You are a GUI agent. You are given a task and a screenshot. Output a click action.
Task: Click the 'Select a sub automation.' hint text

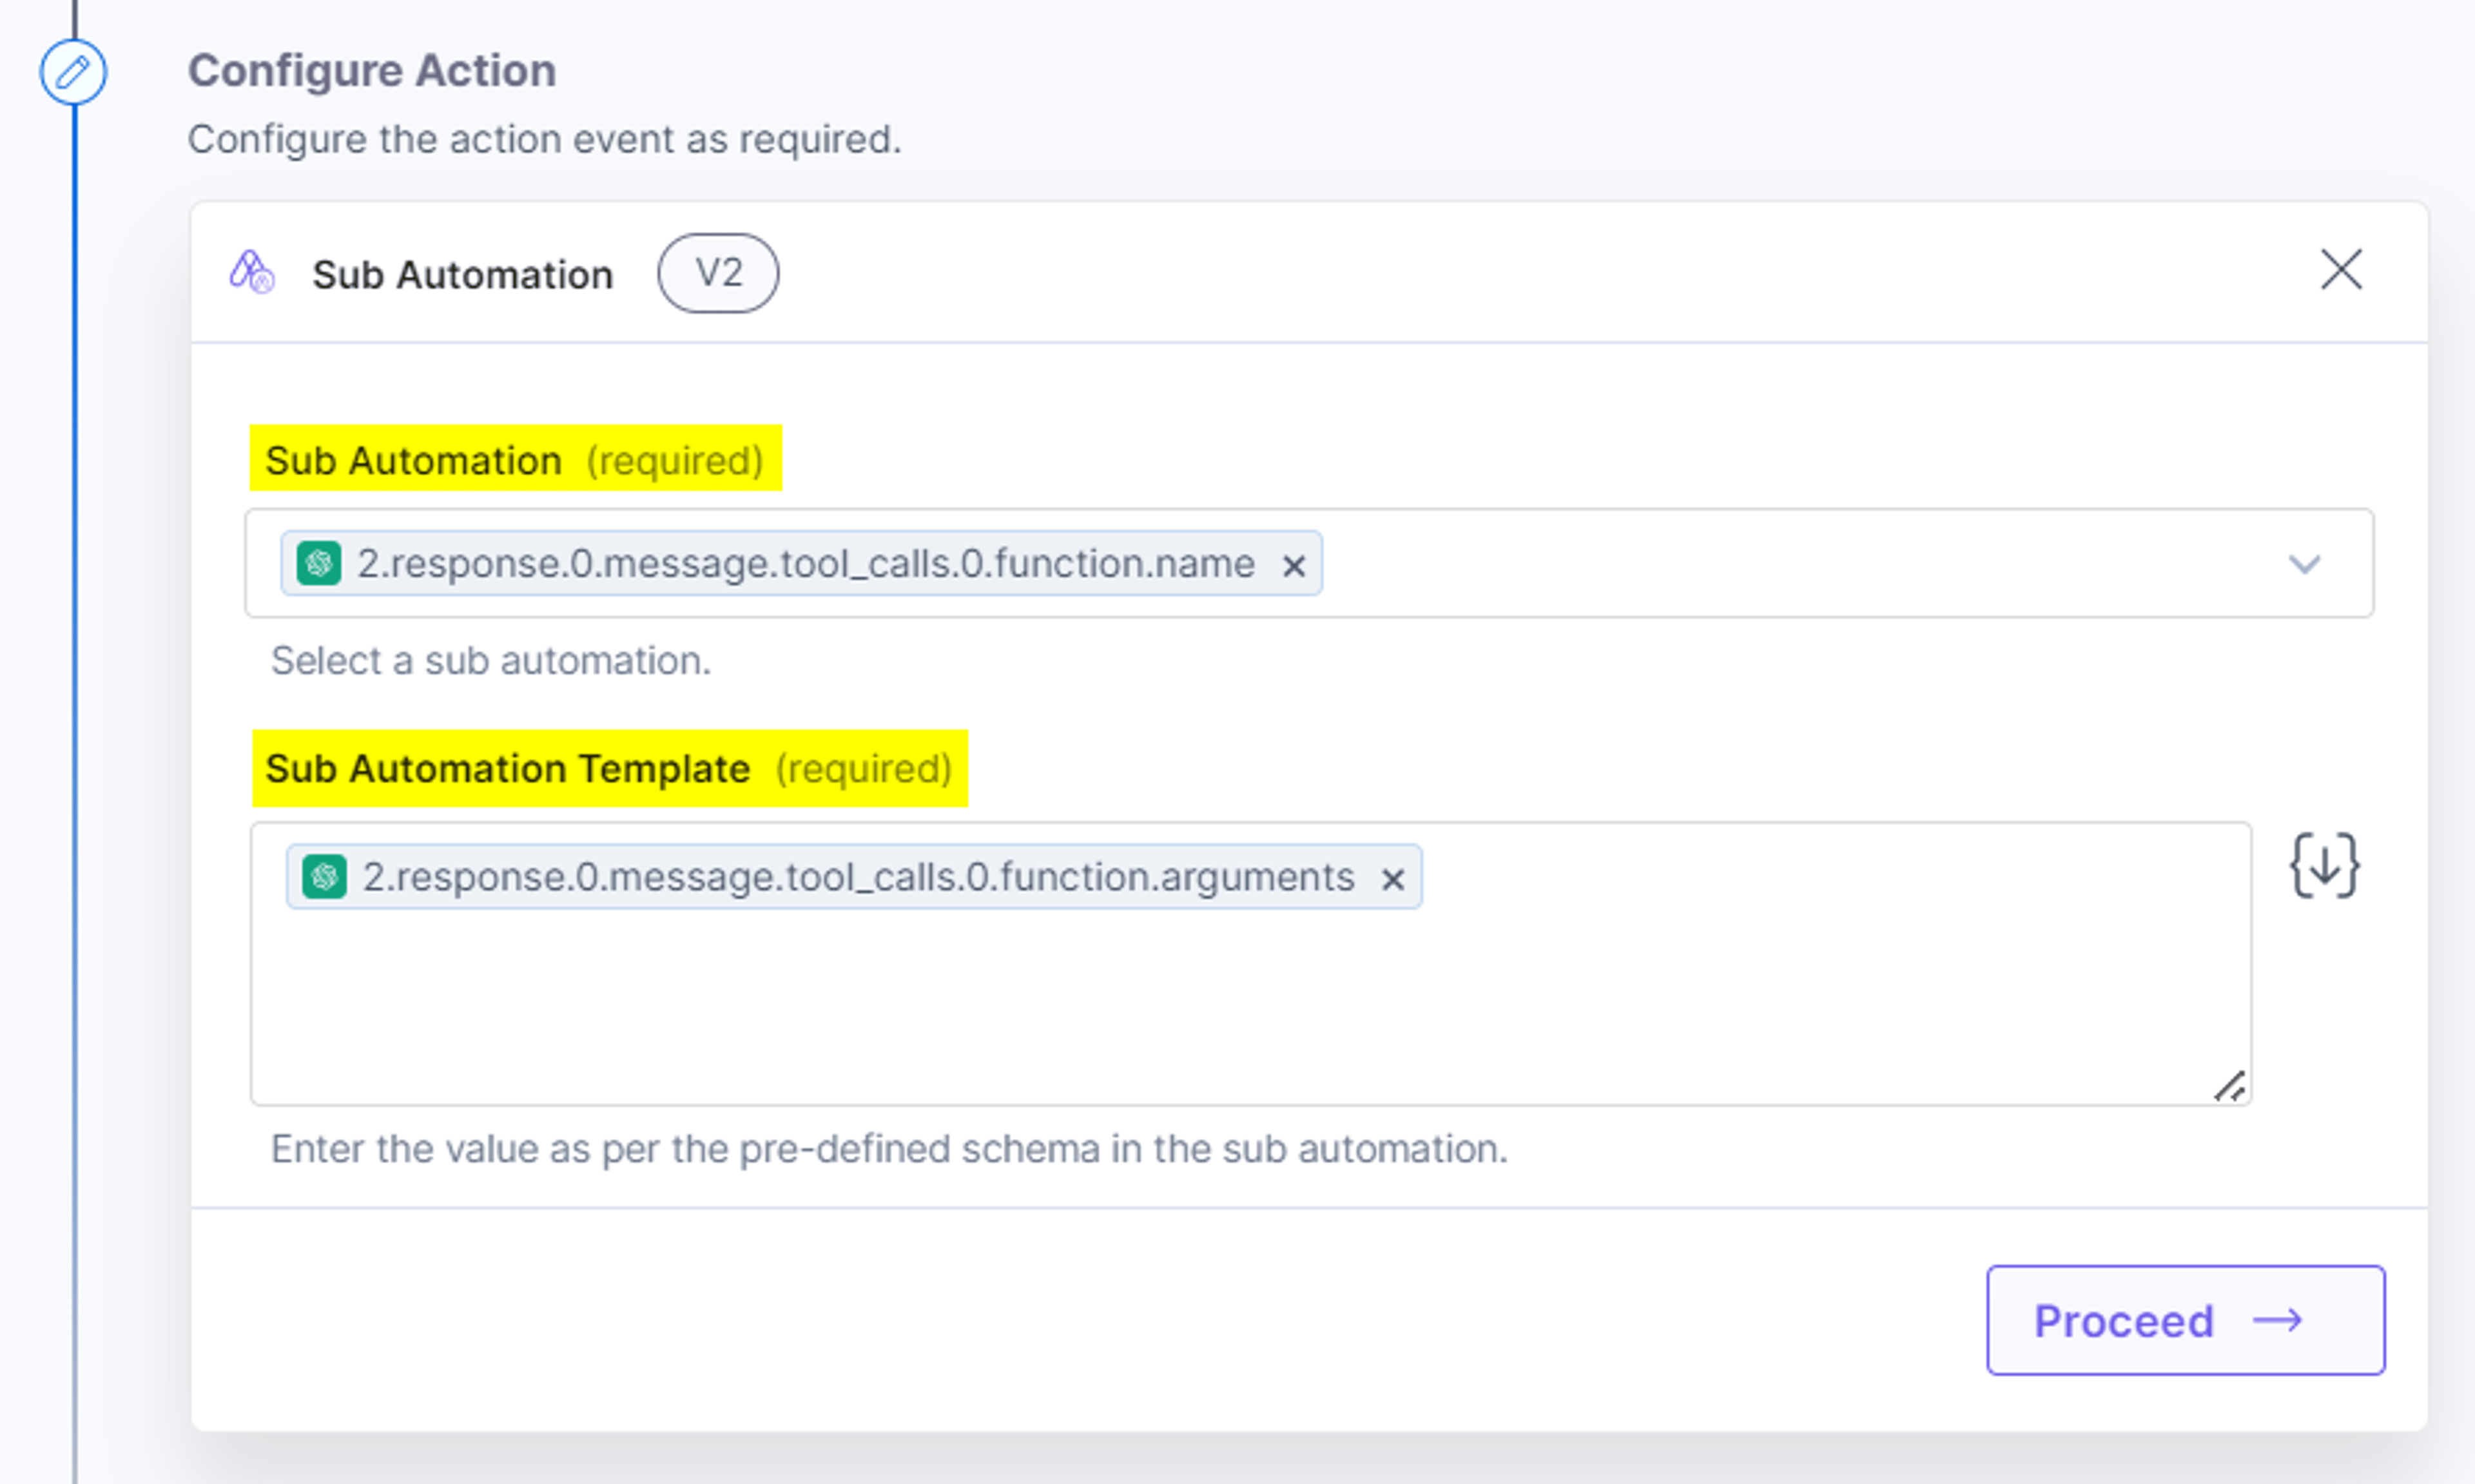coord(491,661)
